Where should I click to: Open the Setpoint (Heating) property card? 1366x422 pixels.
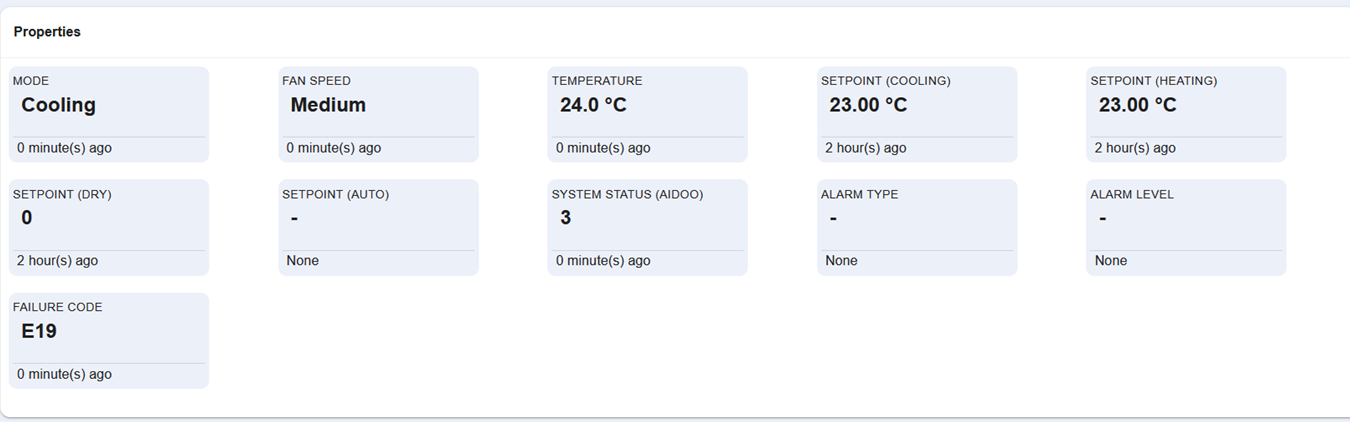coord(1186,114)
